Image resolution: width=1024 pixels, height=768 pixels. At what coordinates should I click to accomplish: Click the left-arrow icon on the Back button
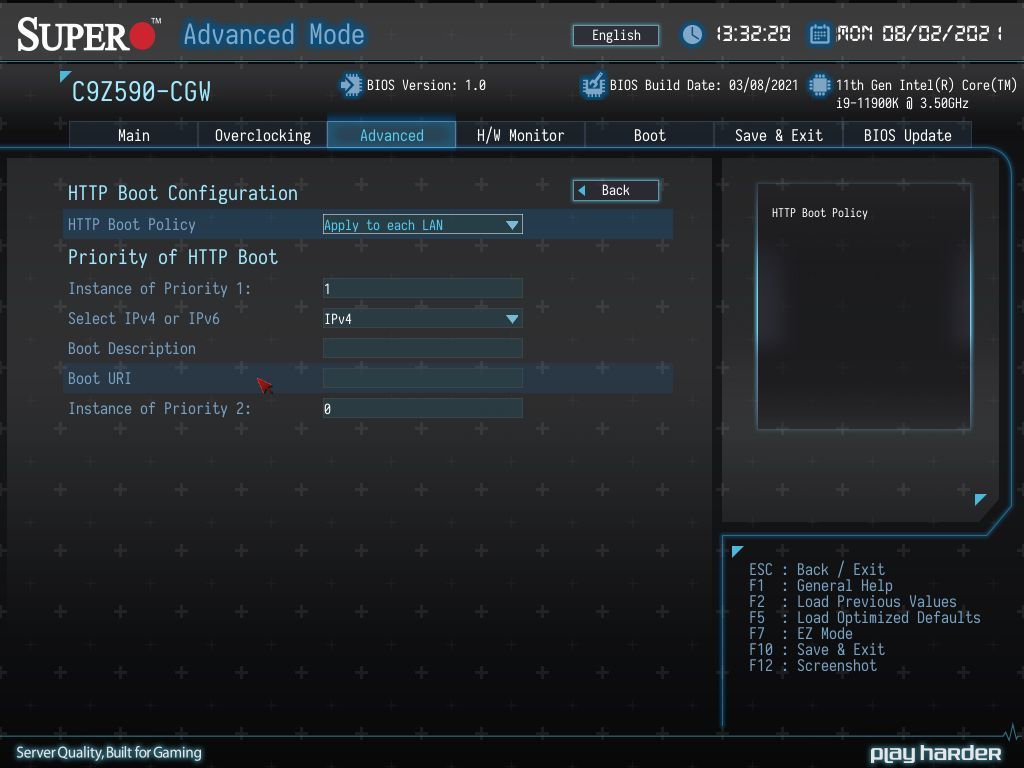pyautogui.click(x=582, y=191)
